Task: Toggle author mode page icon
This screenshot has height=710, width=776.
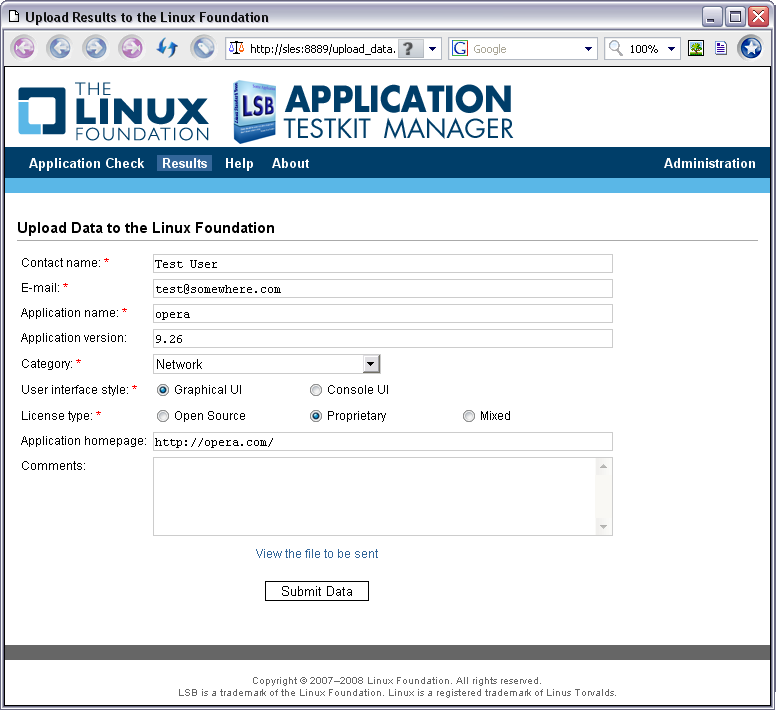Action: tap(721, 48)
